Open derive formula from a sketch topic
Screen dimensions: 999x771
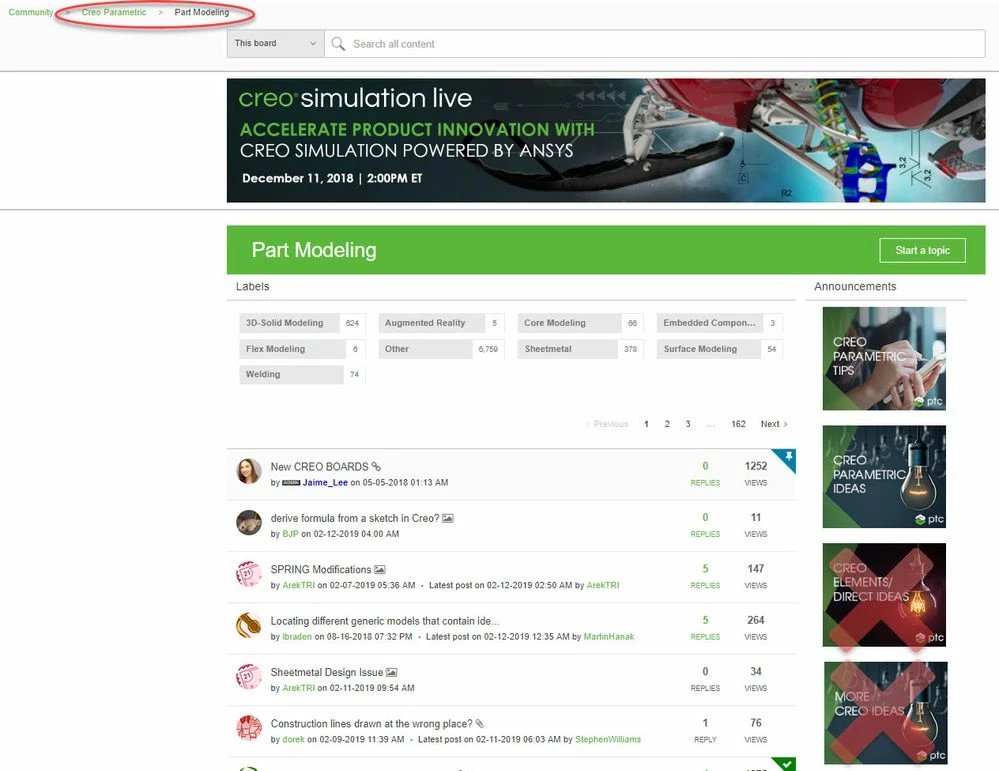coord(355,518)
